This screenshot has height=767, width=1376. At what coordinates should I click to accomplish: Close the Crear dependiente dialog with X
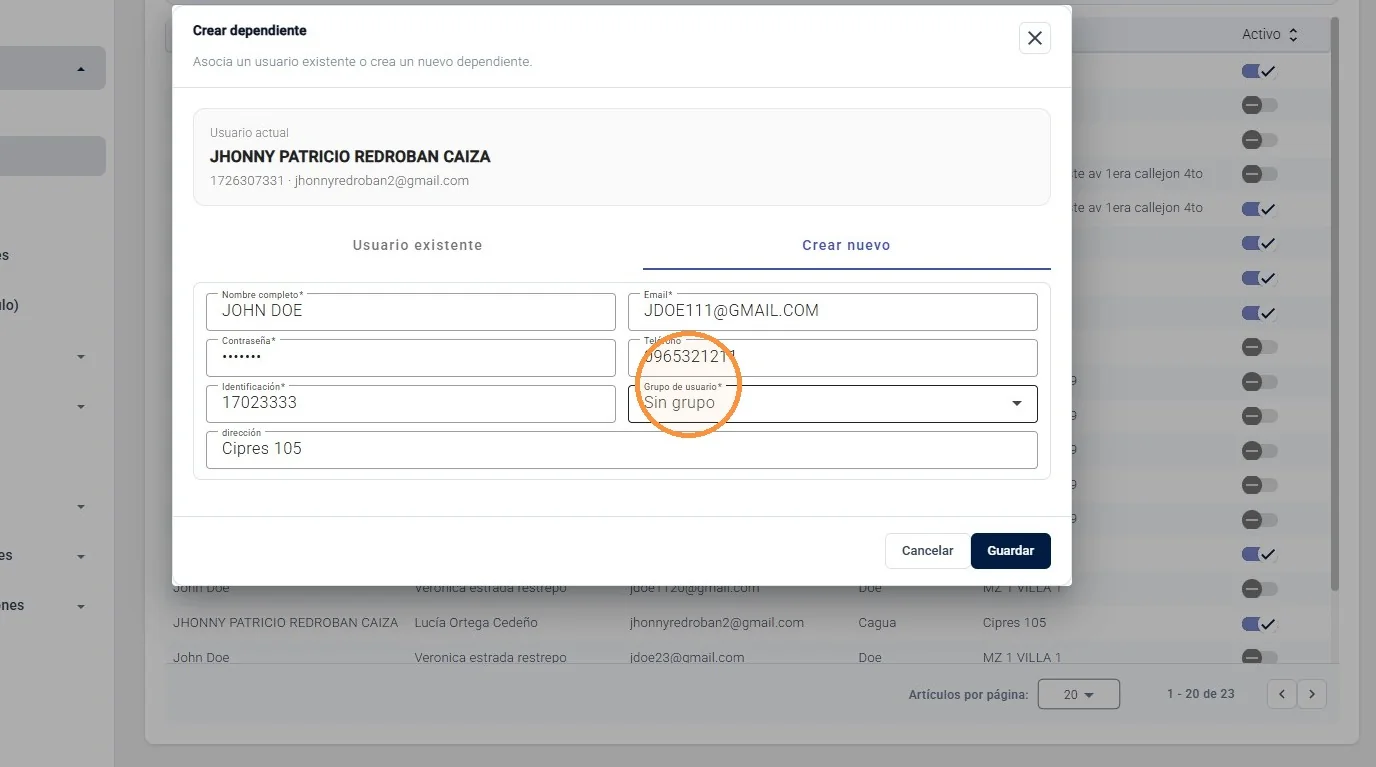[x=1035, y=38]
